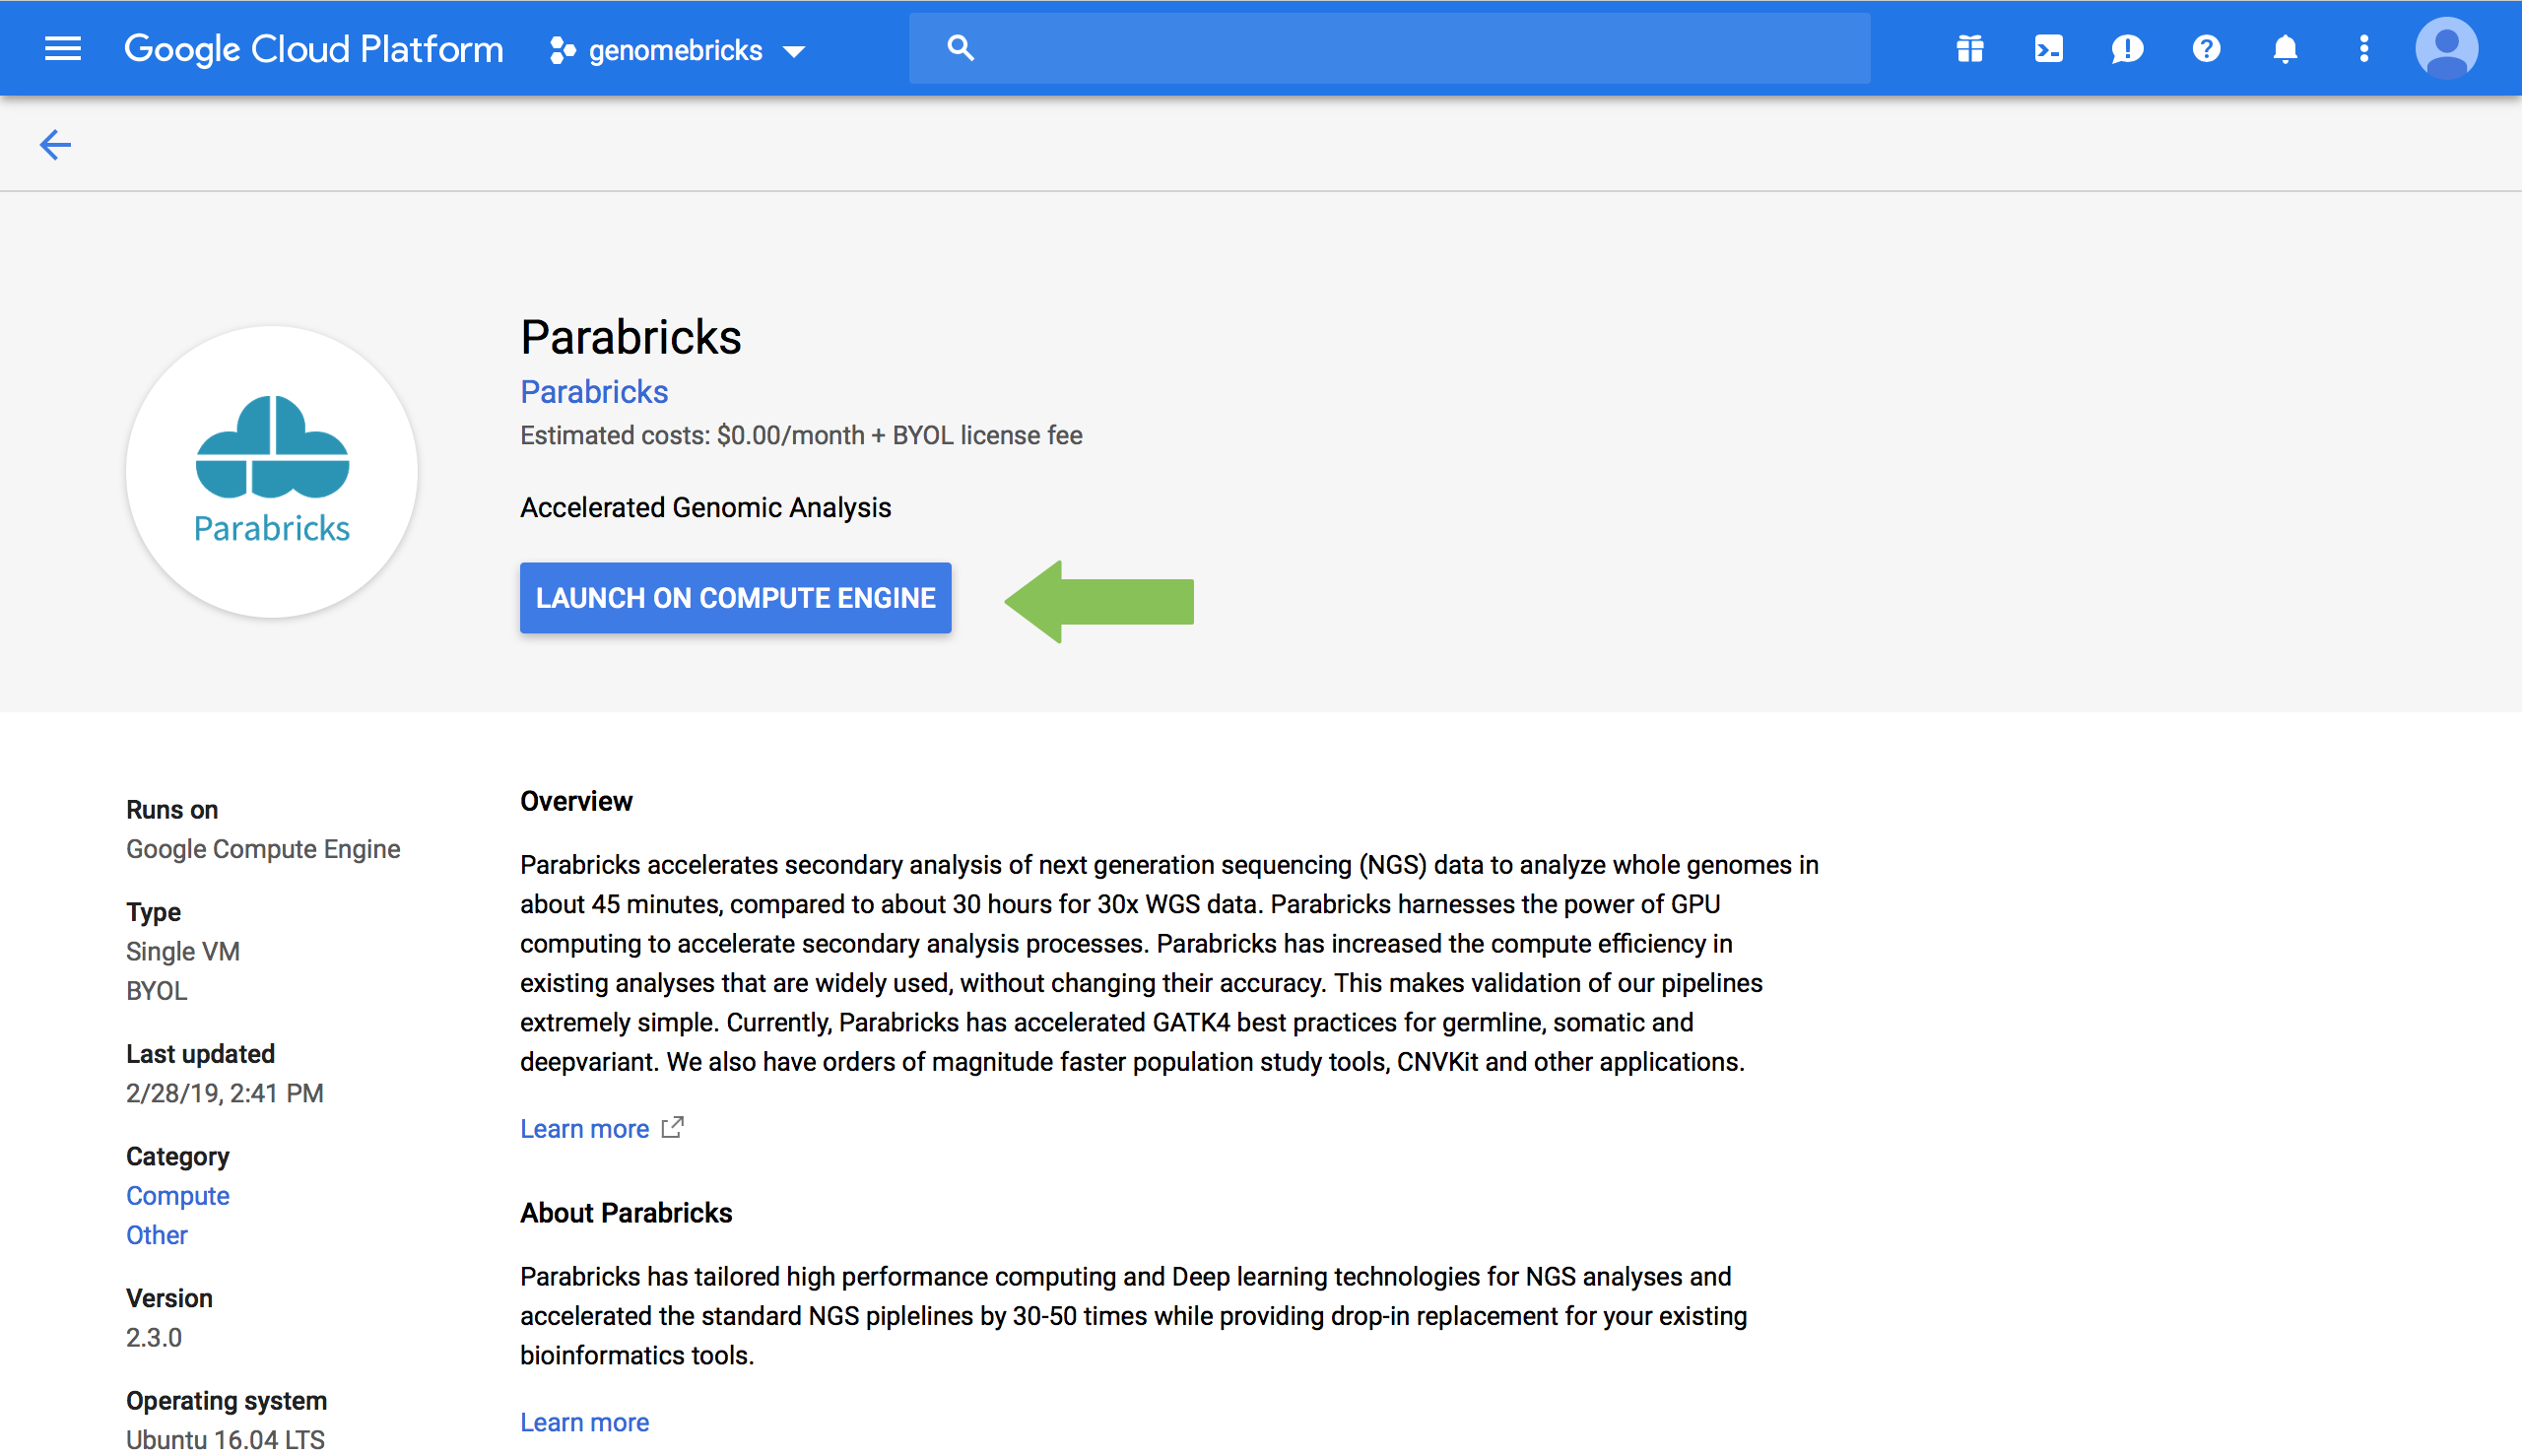
Task: Open the Other category link
Action: [x=157, y=1235]
